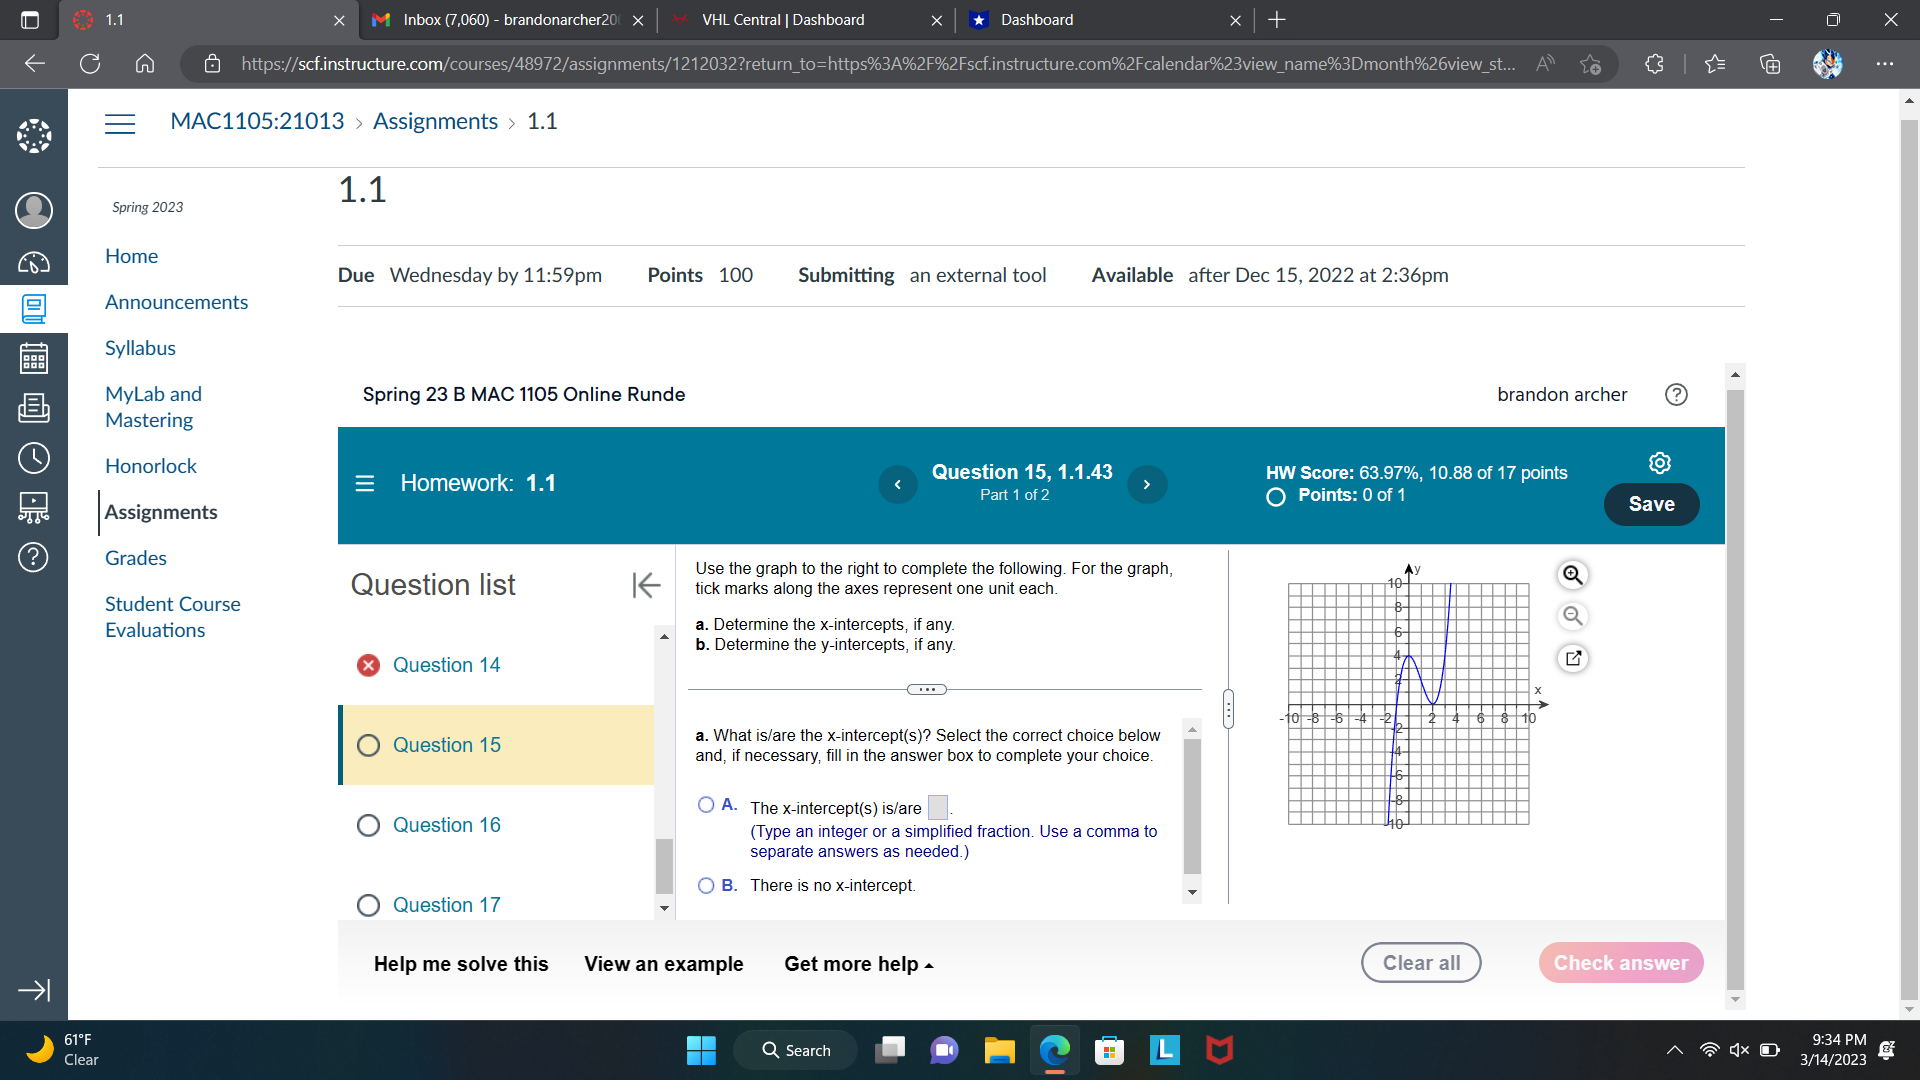Click the Check answer button
The height and width of the screenshot is (1080, 1920).
pos(1620,963)
